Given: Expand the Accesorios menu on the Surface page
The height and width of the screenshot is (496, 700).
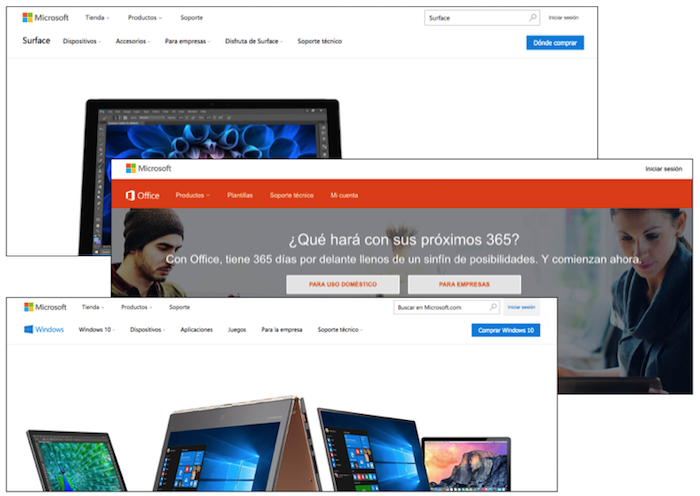Looking at the screenshot, I should pos(133,41).
